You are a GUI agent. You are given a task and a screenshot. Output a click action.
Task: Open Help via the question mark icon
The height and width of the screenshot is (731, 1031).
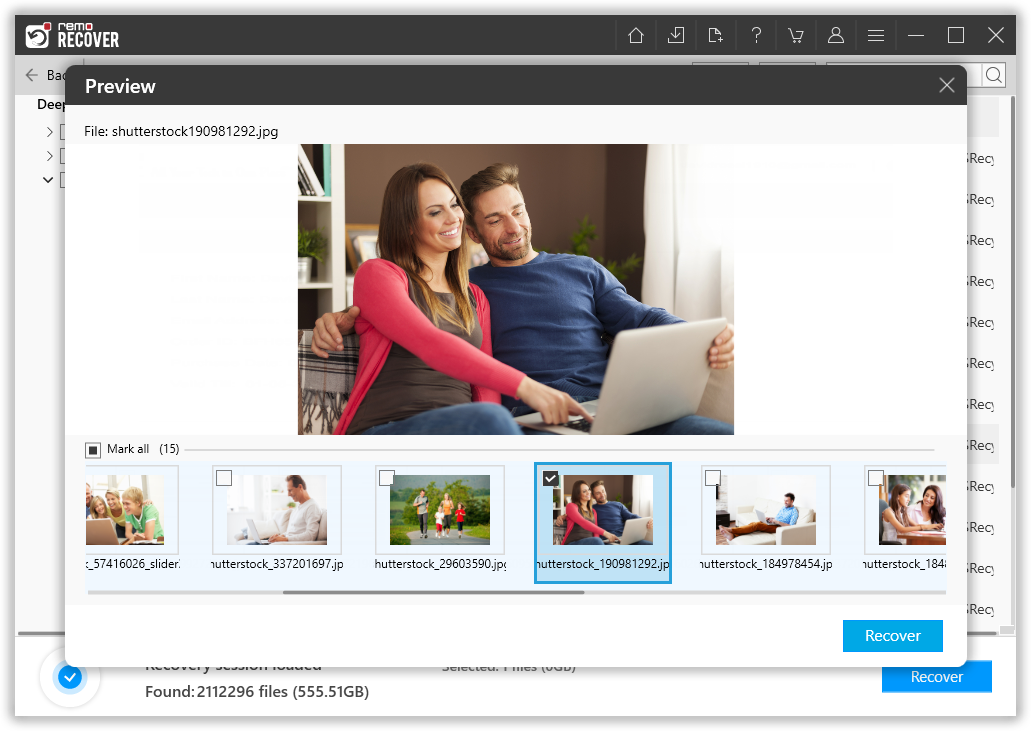[756, 34]
